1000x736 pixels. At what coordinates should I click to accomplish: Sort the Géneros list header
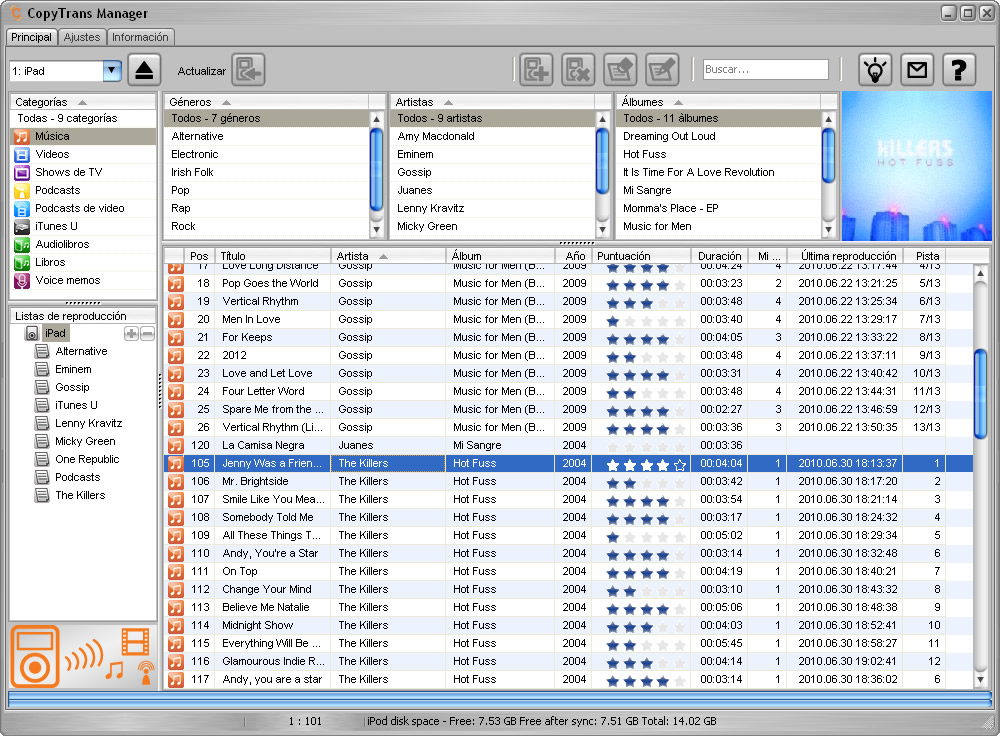coord(266,102)
